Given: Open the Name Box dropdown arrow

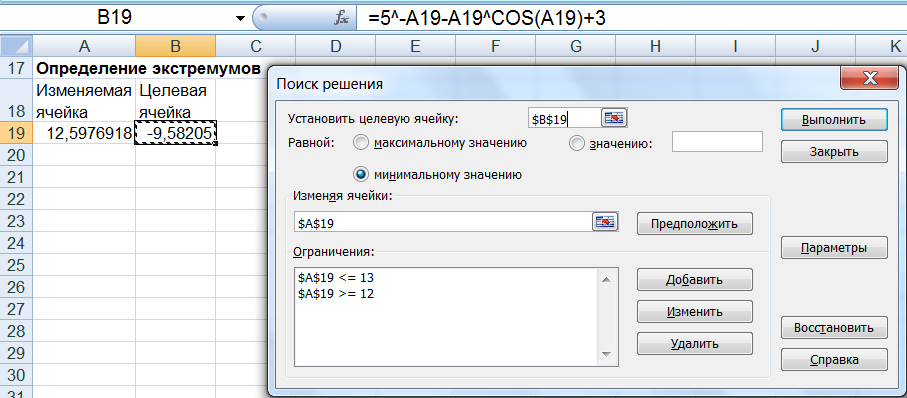Looking at the screenshot, I should 240,19.
